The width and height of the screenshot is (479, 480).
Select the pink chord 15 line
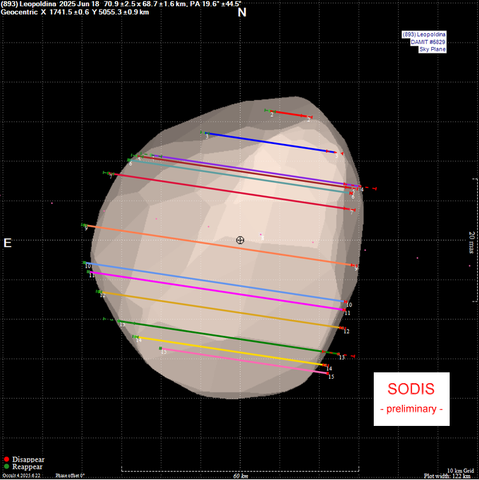[x=245, y=361]
